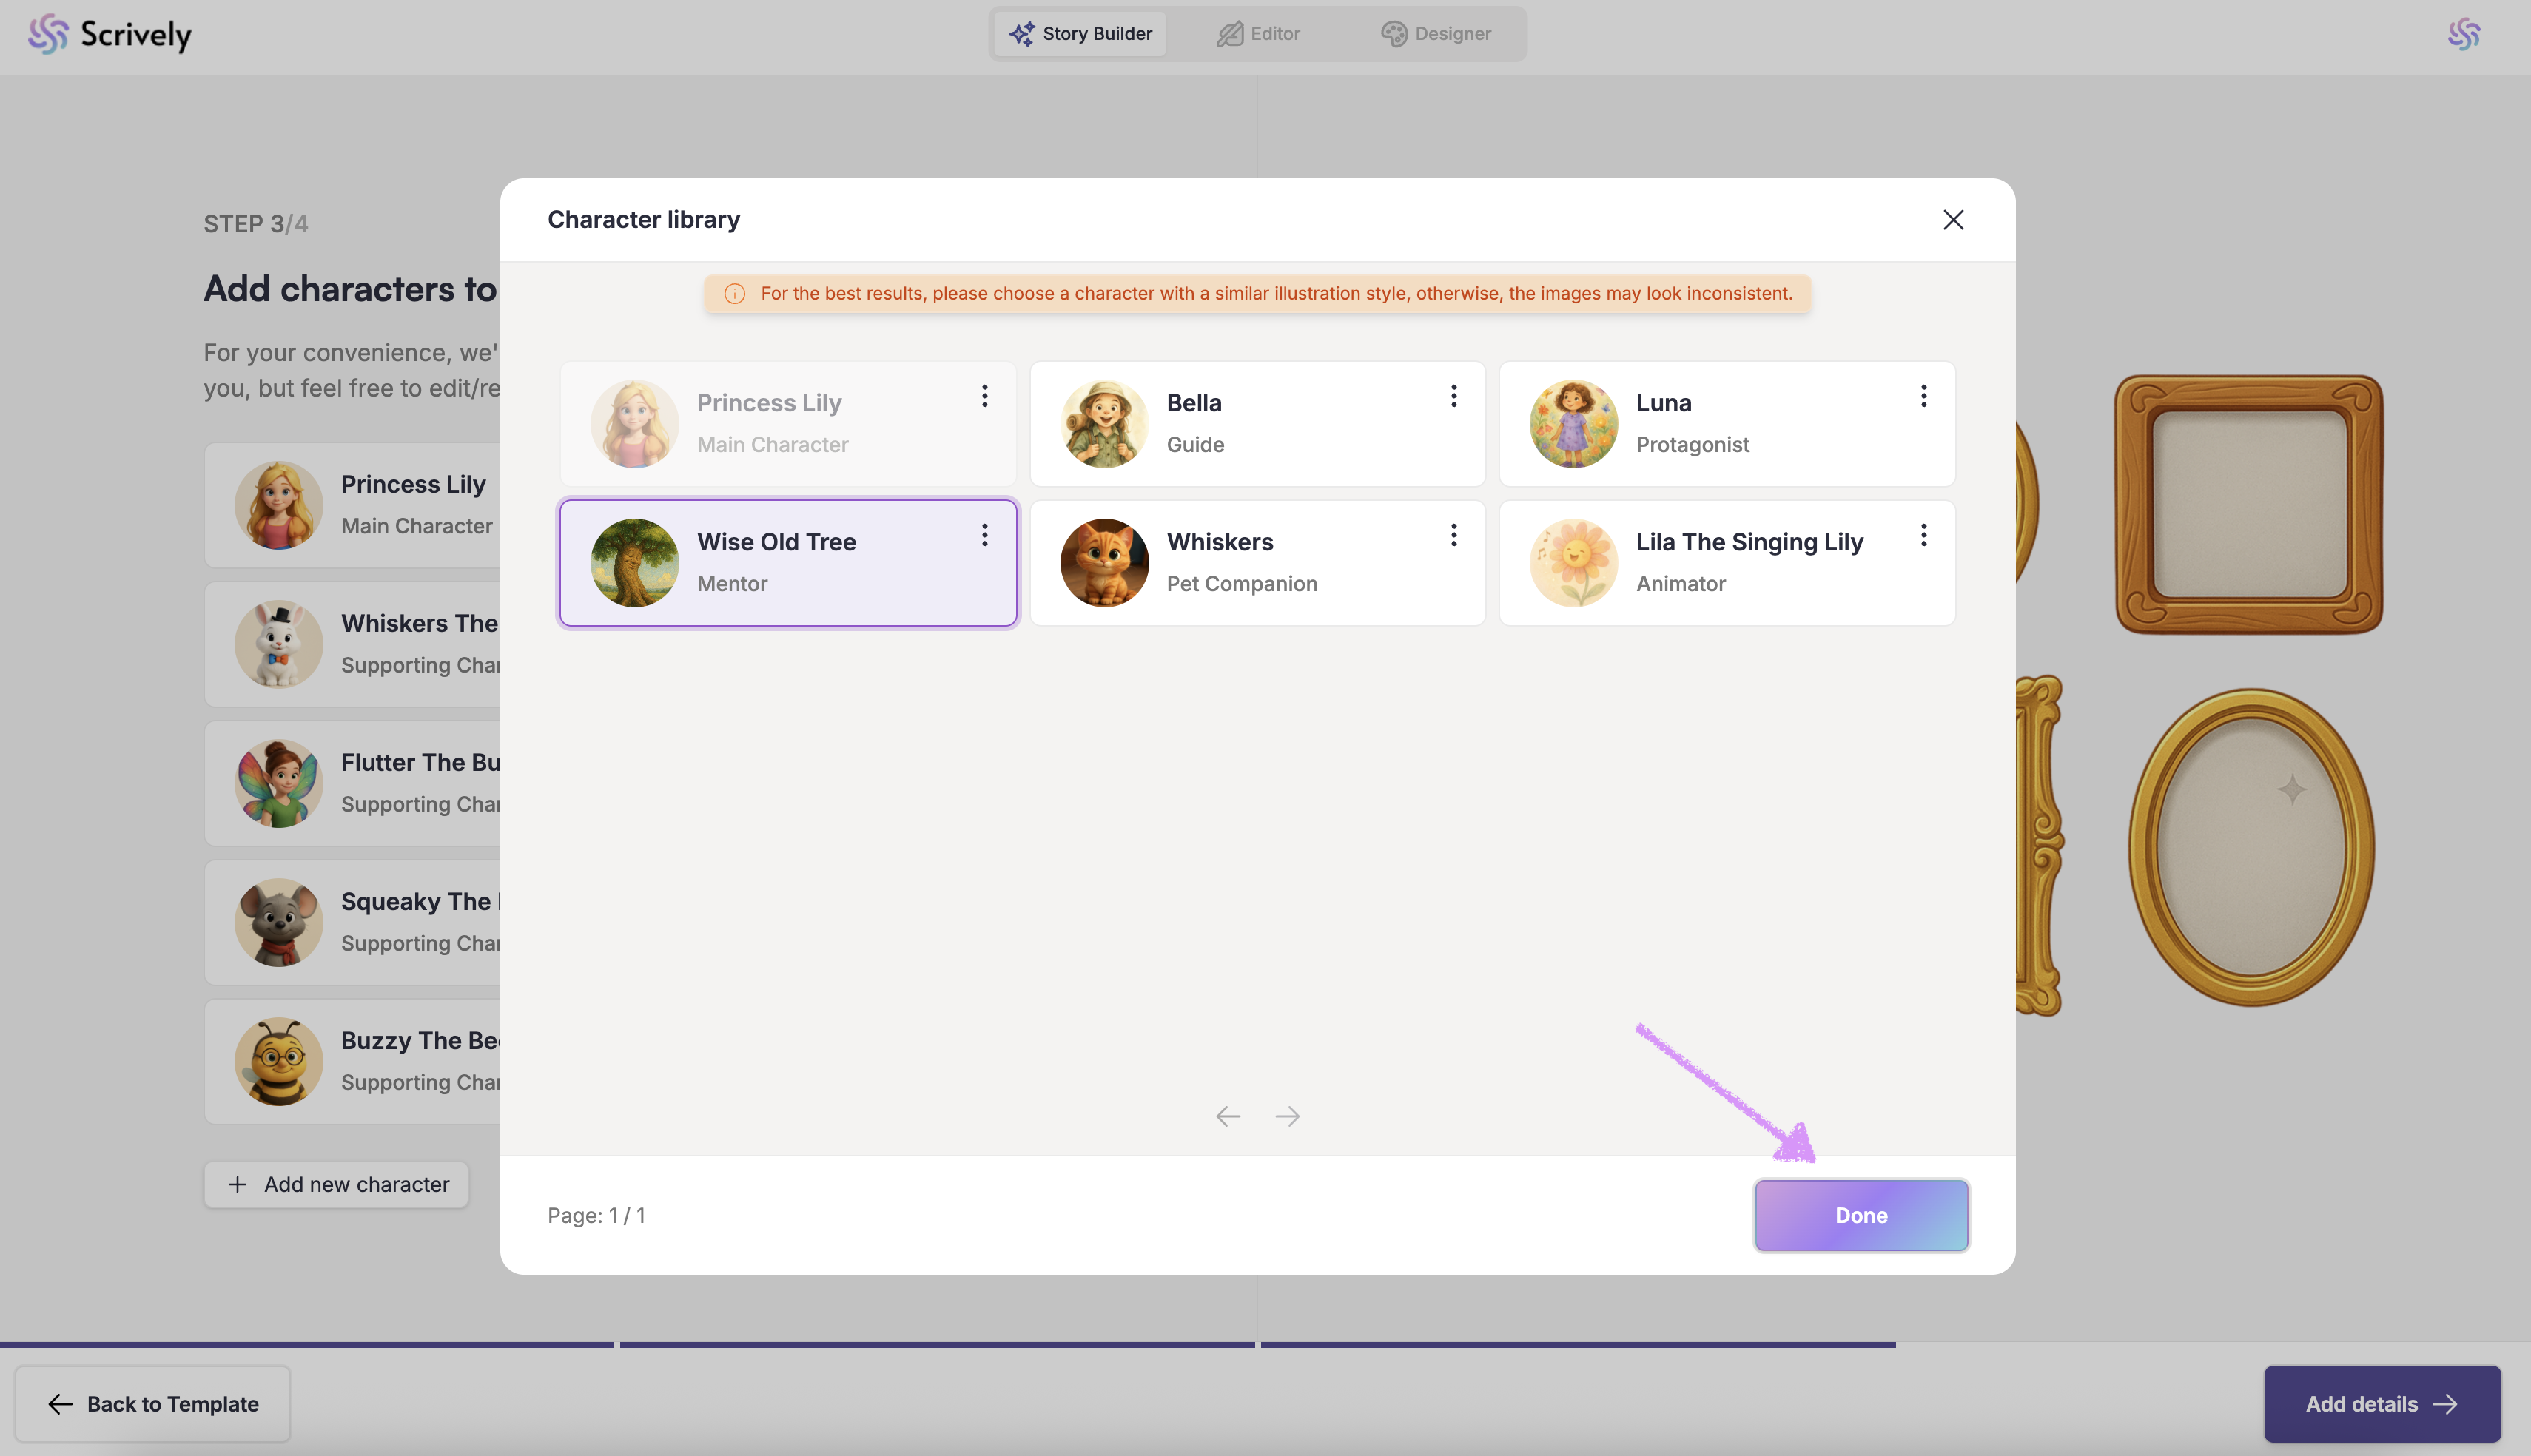
Task: Deselect the Wise Old Tree character
Action: (787, 563)
